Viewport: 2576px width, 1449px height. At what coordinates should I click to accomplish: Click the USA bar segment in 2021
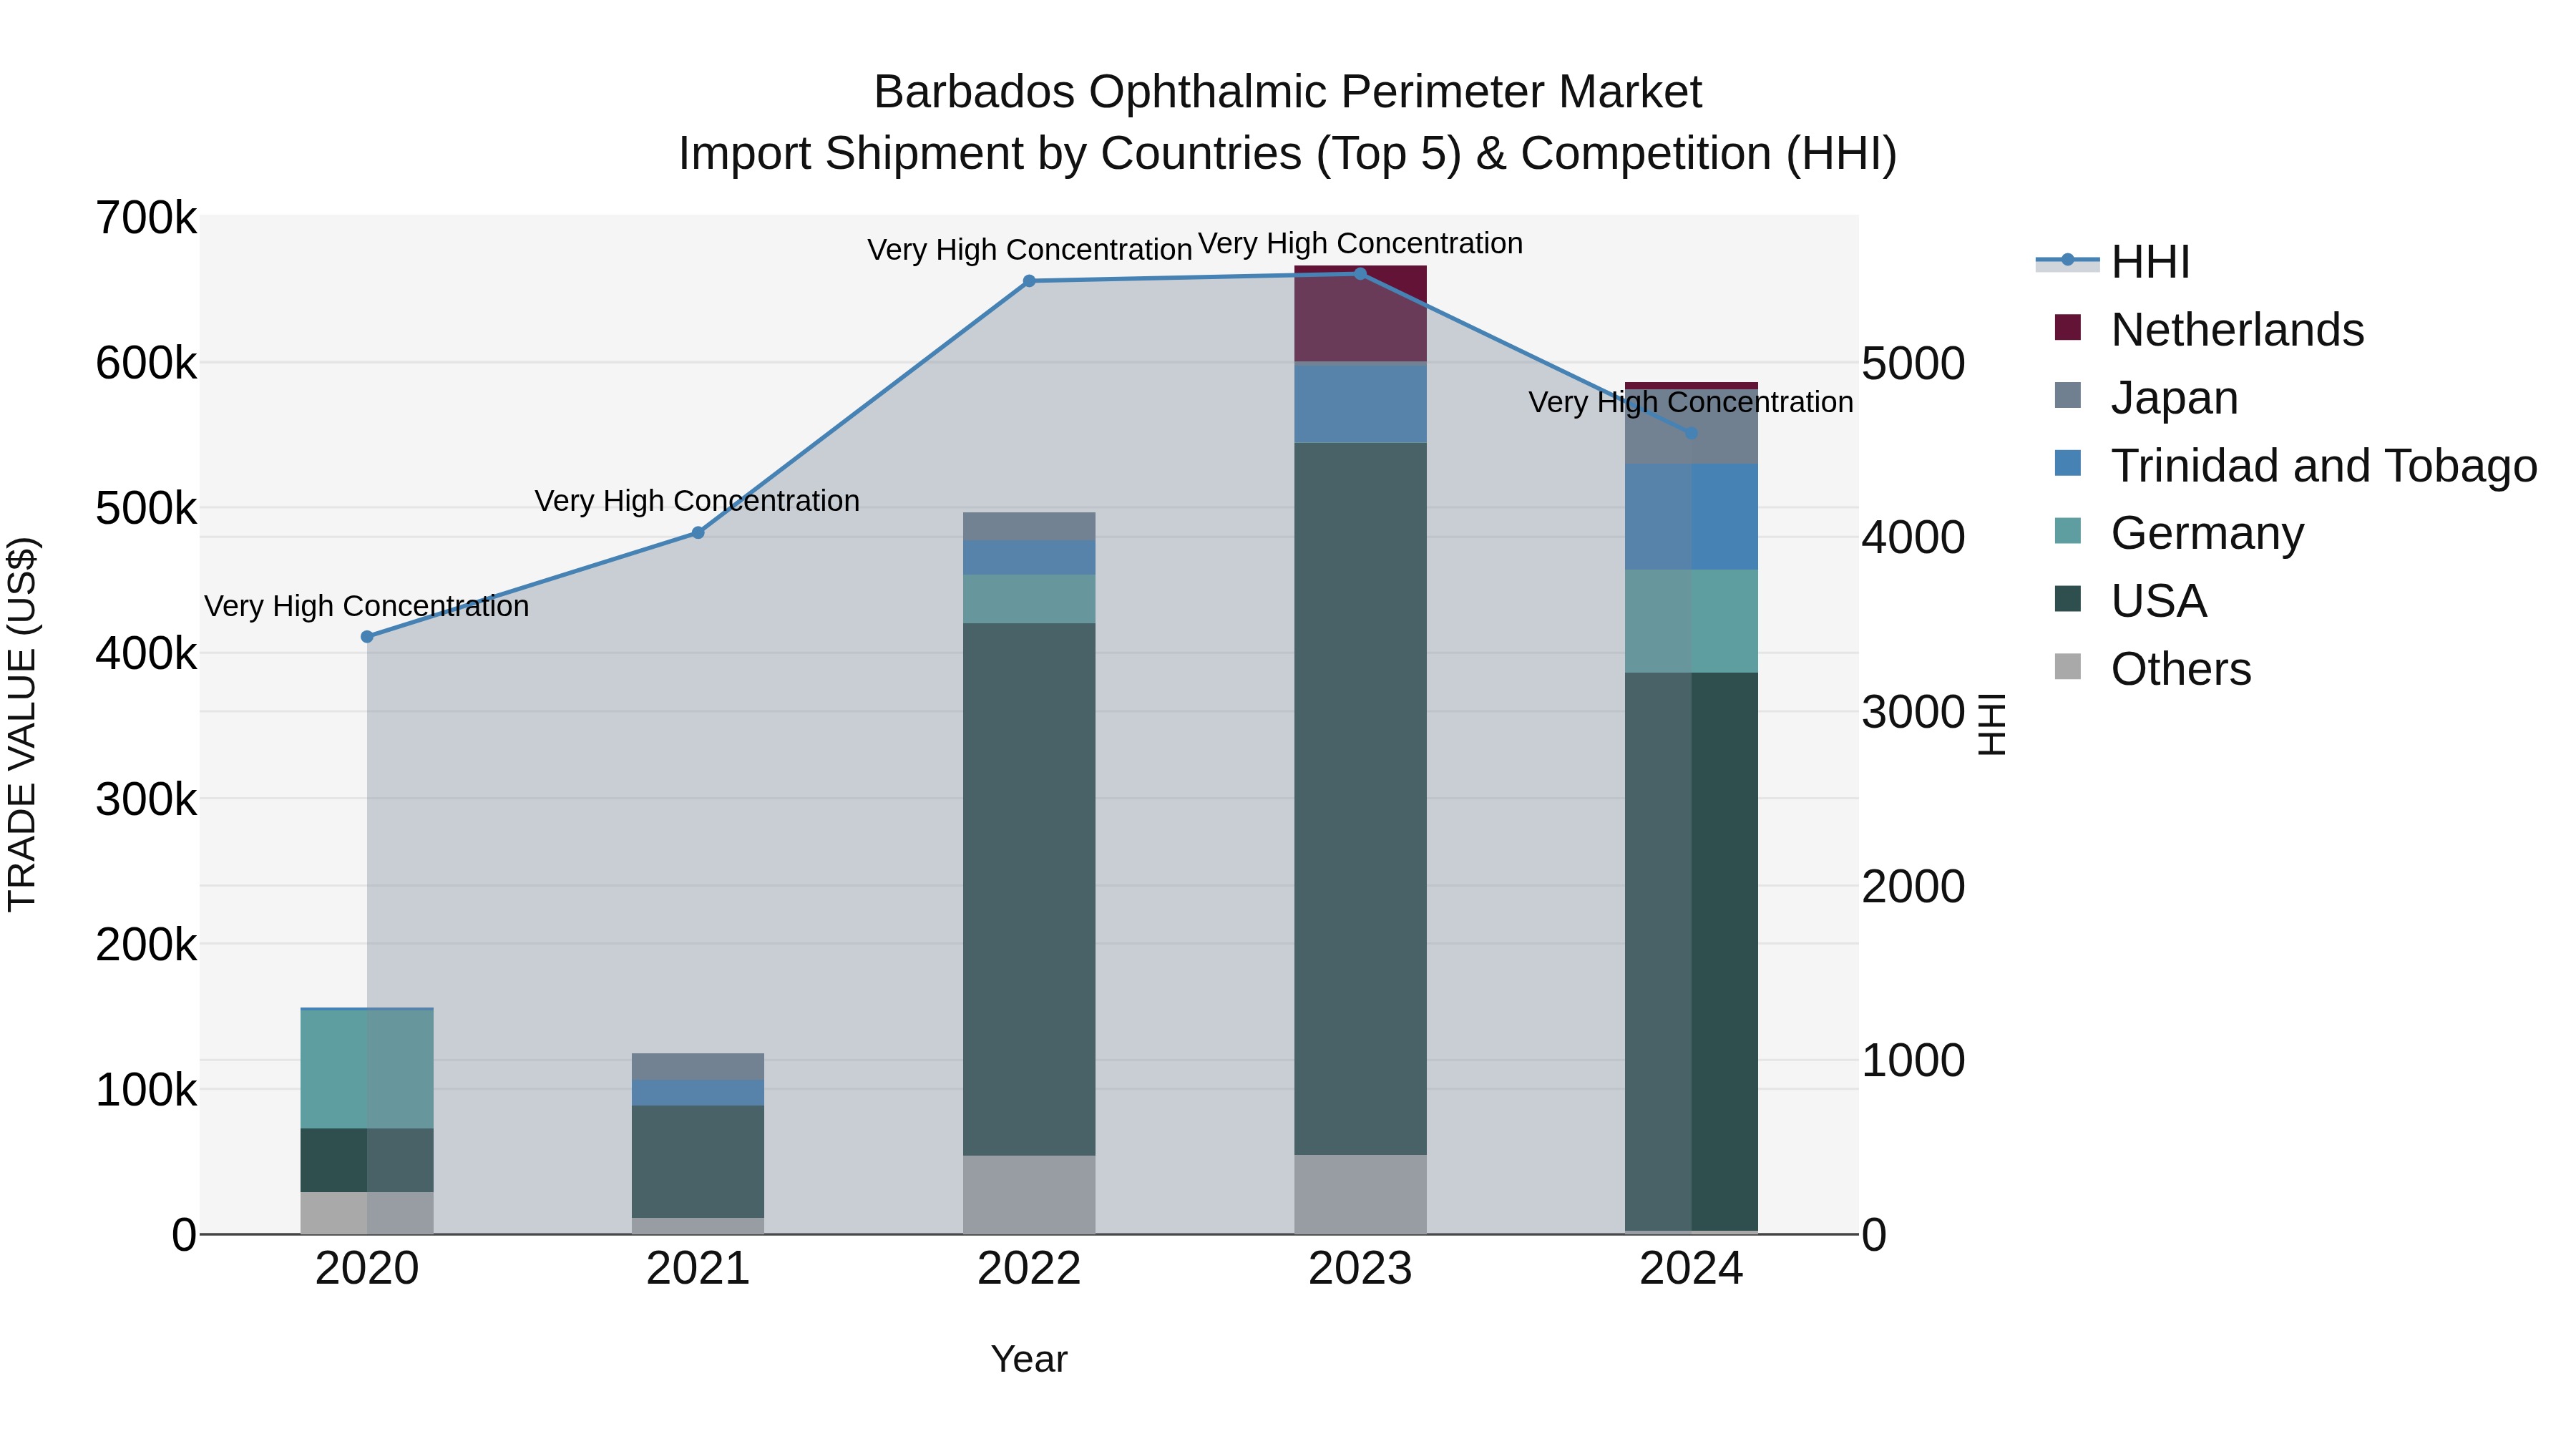[698, 1162]
